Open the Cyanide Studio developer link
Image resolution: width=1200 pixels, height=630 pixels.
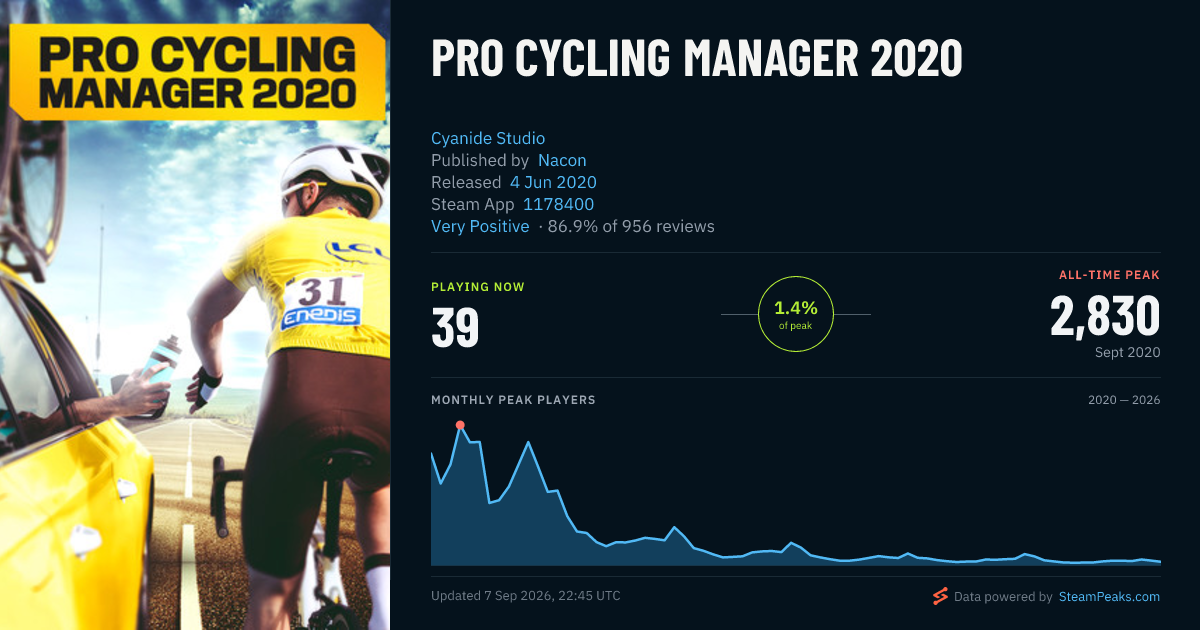pyautogui.click(x=488, y=138)
